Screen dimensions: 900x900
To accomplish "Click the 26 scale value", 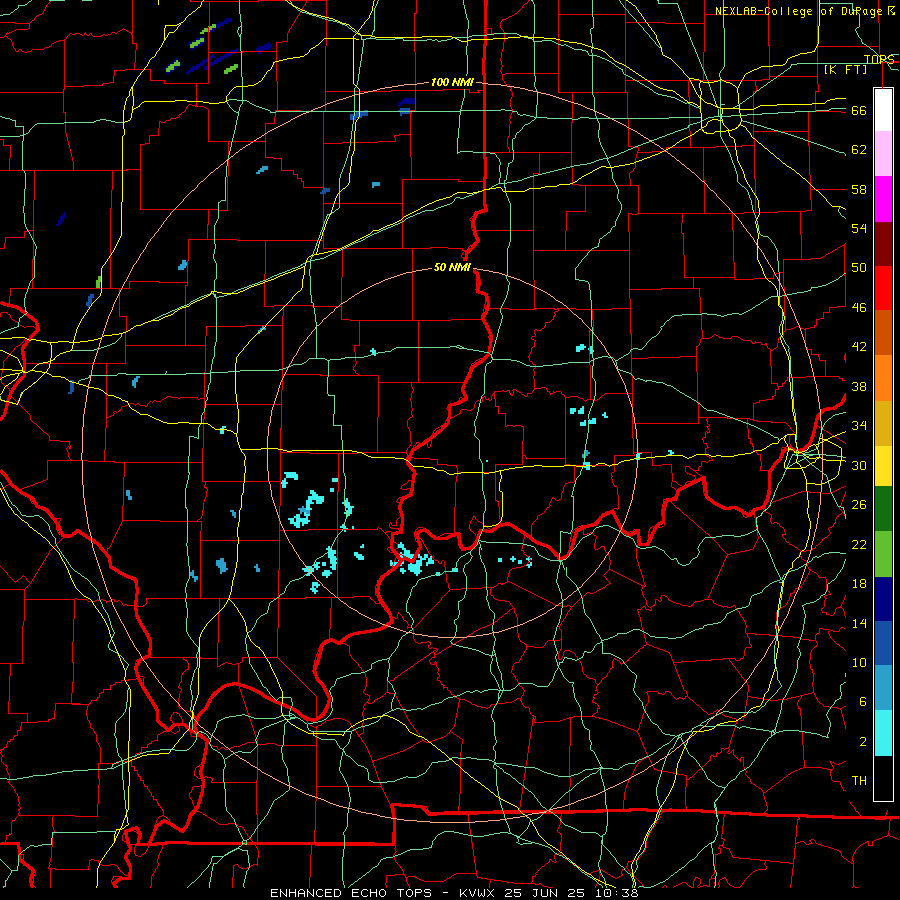I will pyautogui.click(x=859, y=505).
